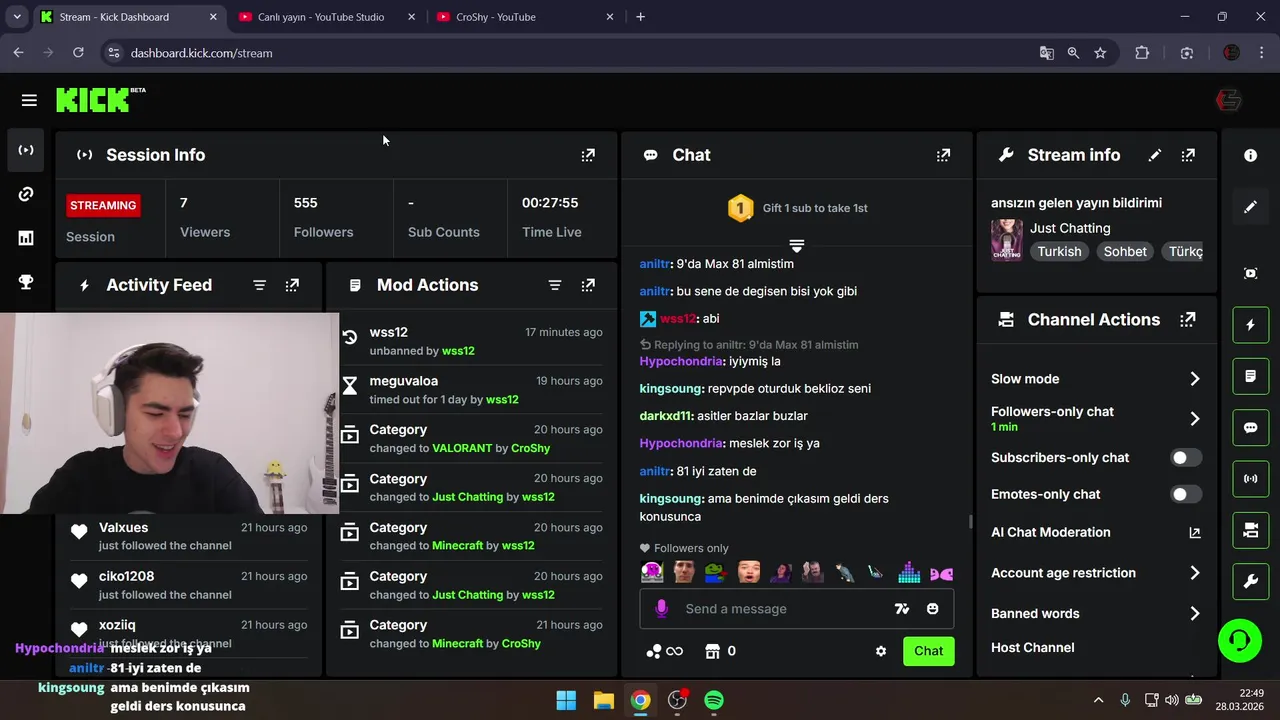Open chat settings gear icon
Image resolution: width=1280 pixels, height=720 pixels.
pos(881,651)
